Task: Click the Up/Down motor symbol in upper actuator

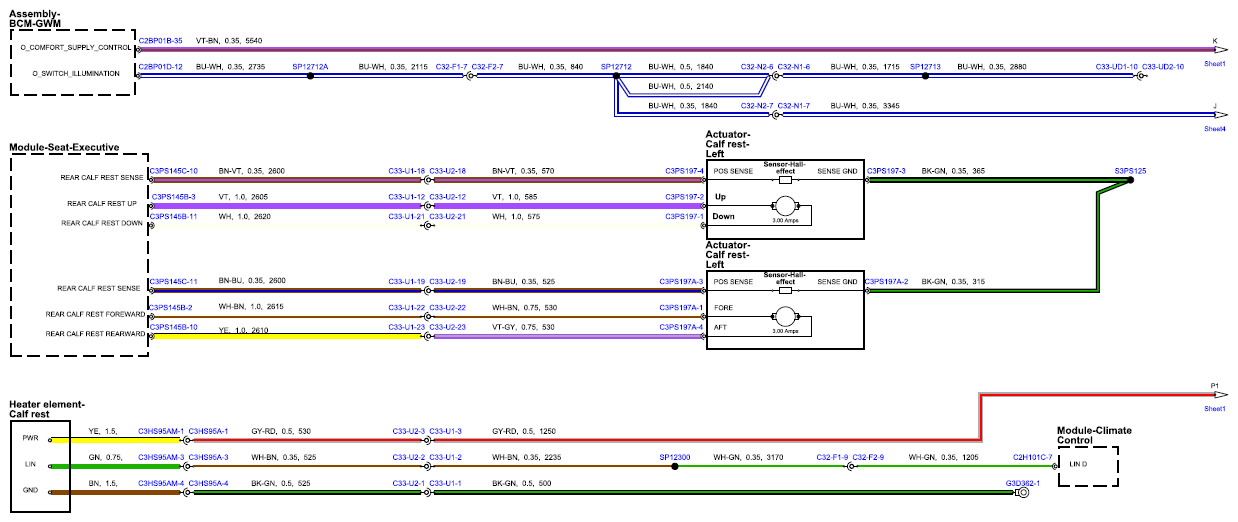Action: point(785,206)
